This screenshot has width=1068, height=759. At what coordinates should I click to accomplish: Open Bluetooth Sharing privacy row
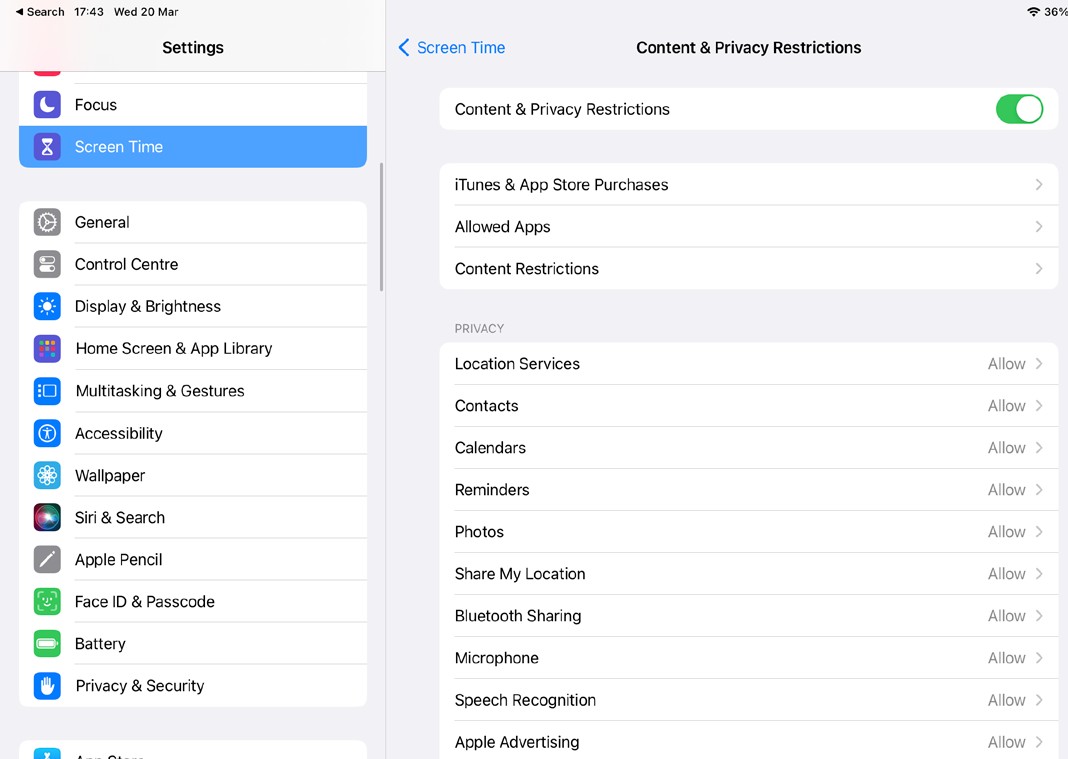[749, 616]
